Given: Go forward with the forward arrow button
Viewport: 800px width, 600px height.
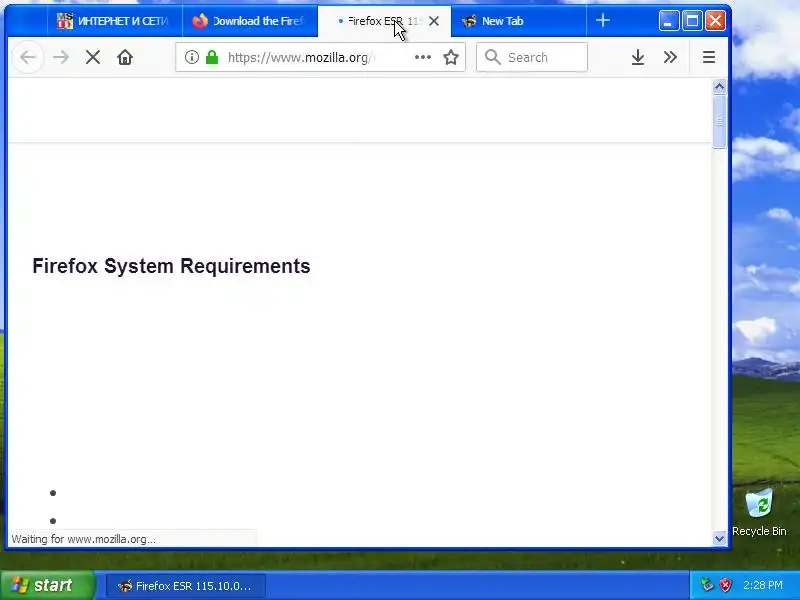Looking at the screenshot, I should [61, 57].
